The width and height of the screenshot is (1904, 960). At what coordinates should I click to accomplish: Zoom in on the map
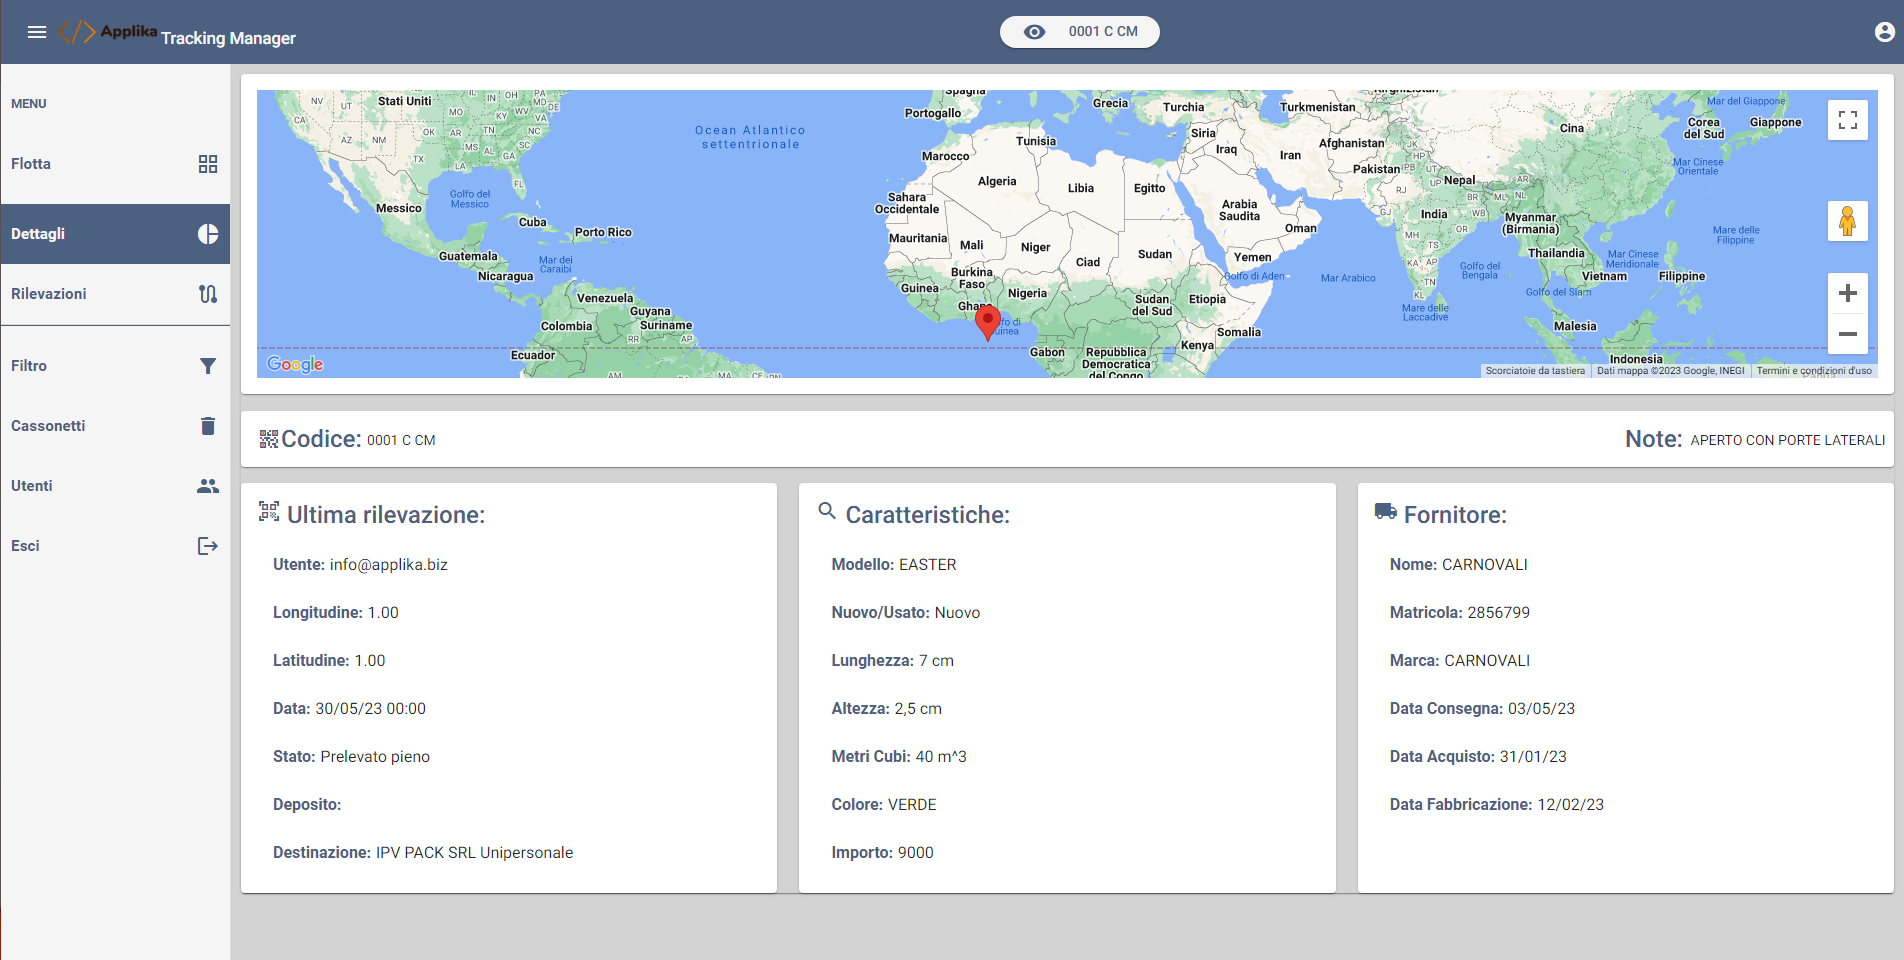click(1847, 293)
